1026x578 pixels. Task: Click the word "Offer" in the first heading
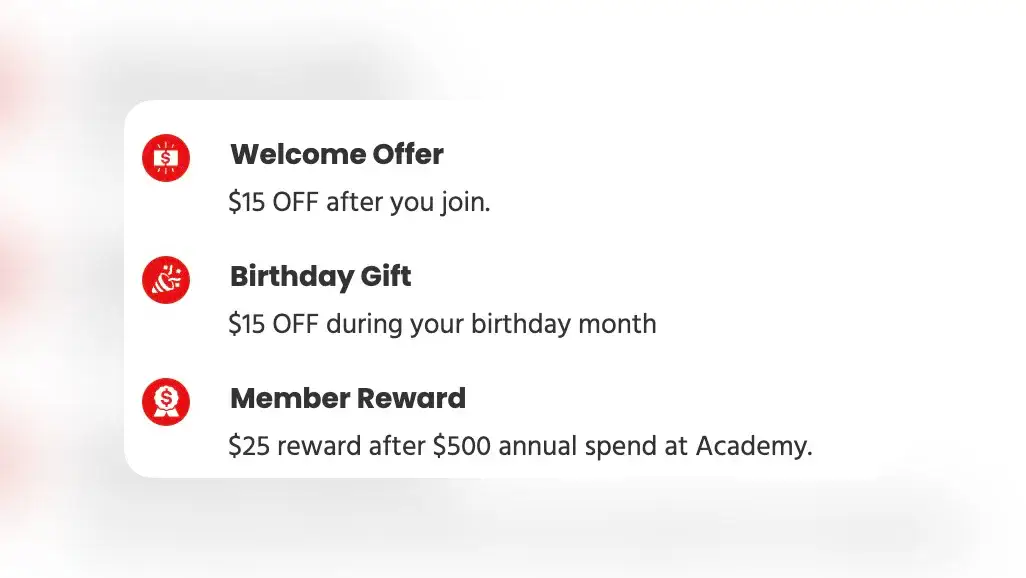[x=408, y=154]
